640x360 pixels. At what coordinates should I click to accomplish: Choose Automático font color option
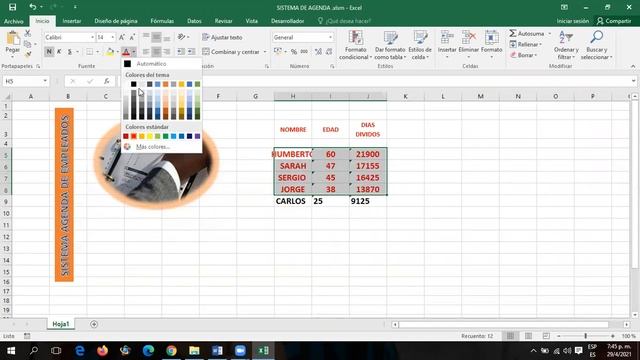click(x=161, y=64)
